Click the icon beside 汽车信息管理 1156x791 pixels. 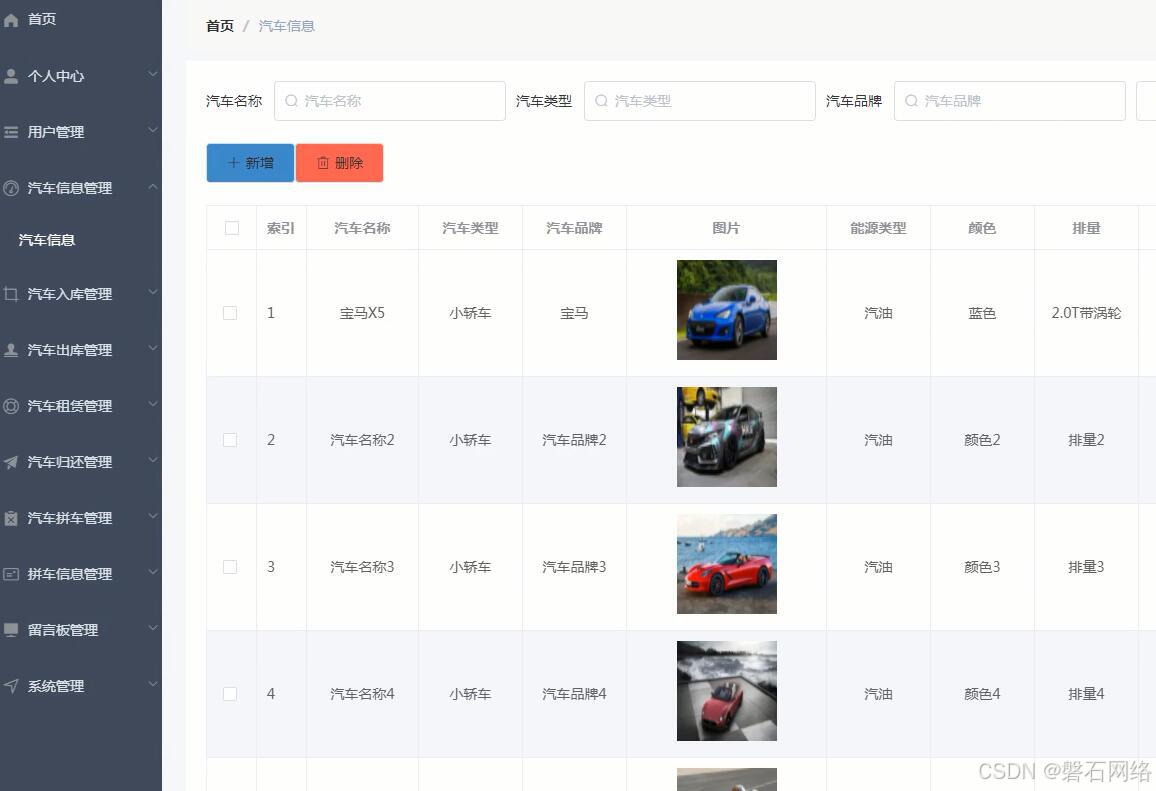pyautogui.click(x=11, y=188)
